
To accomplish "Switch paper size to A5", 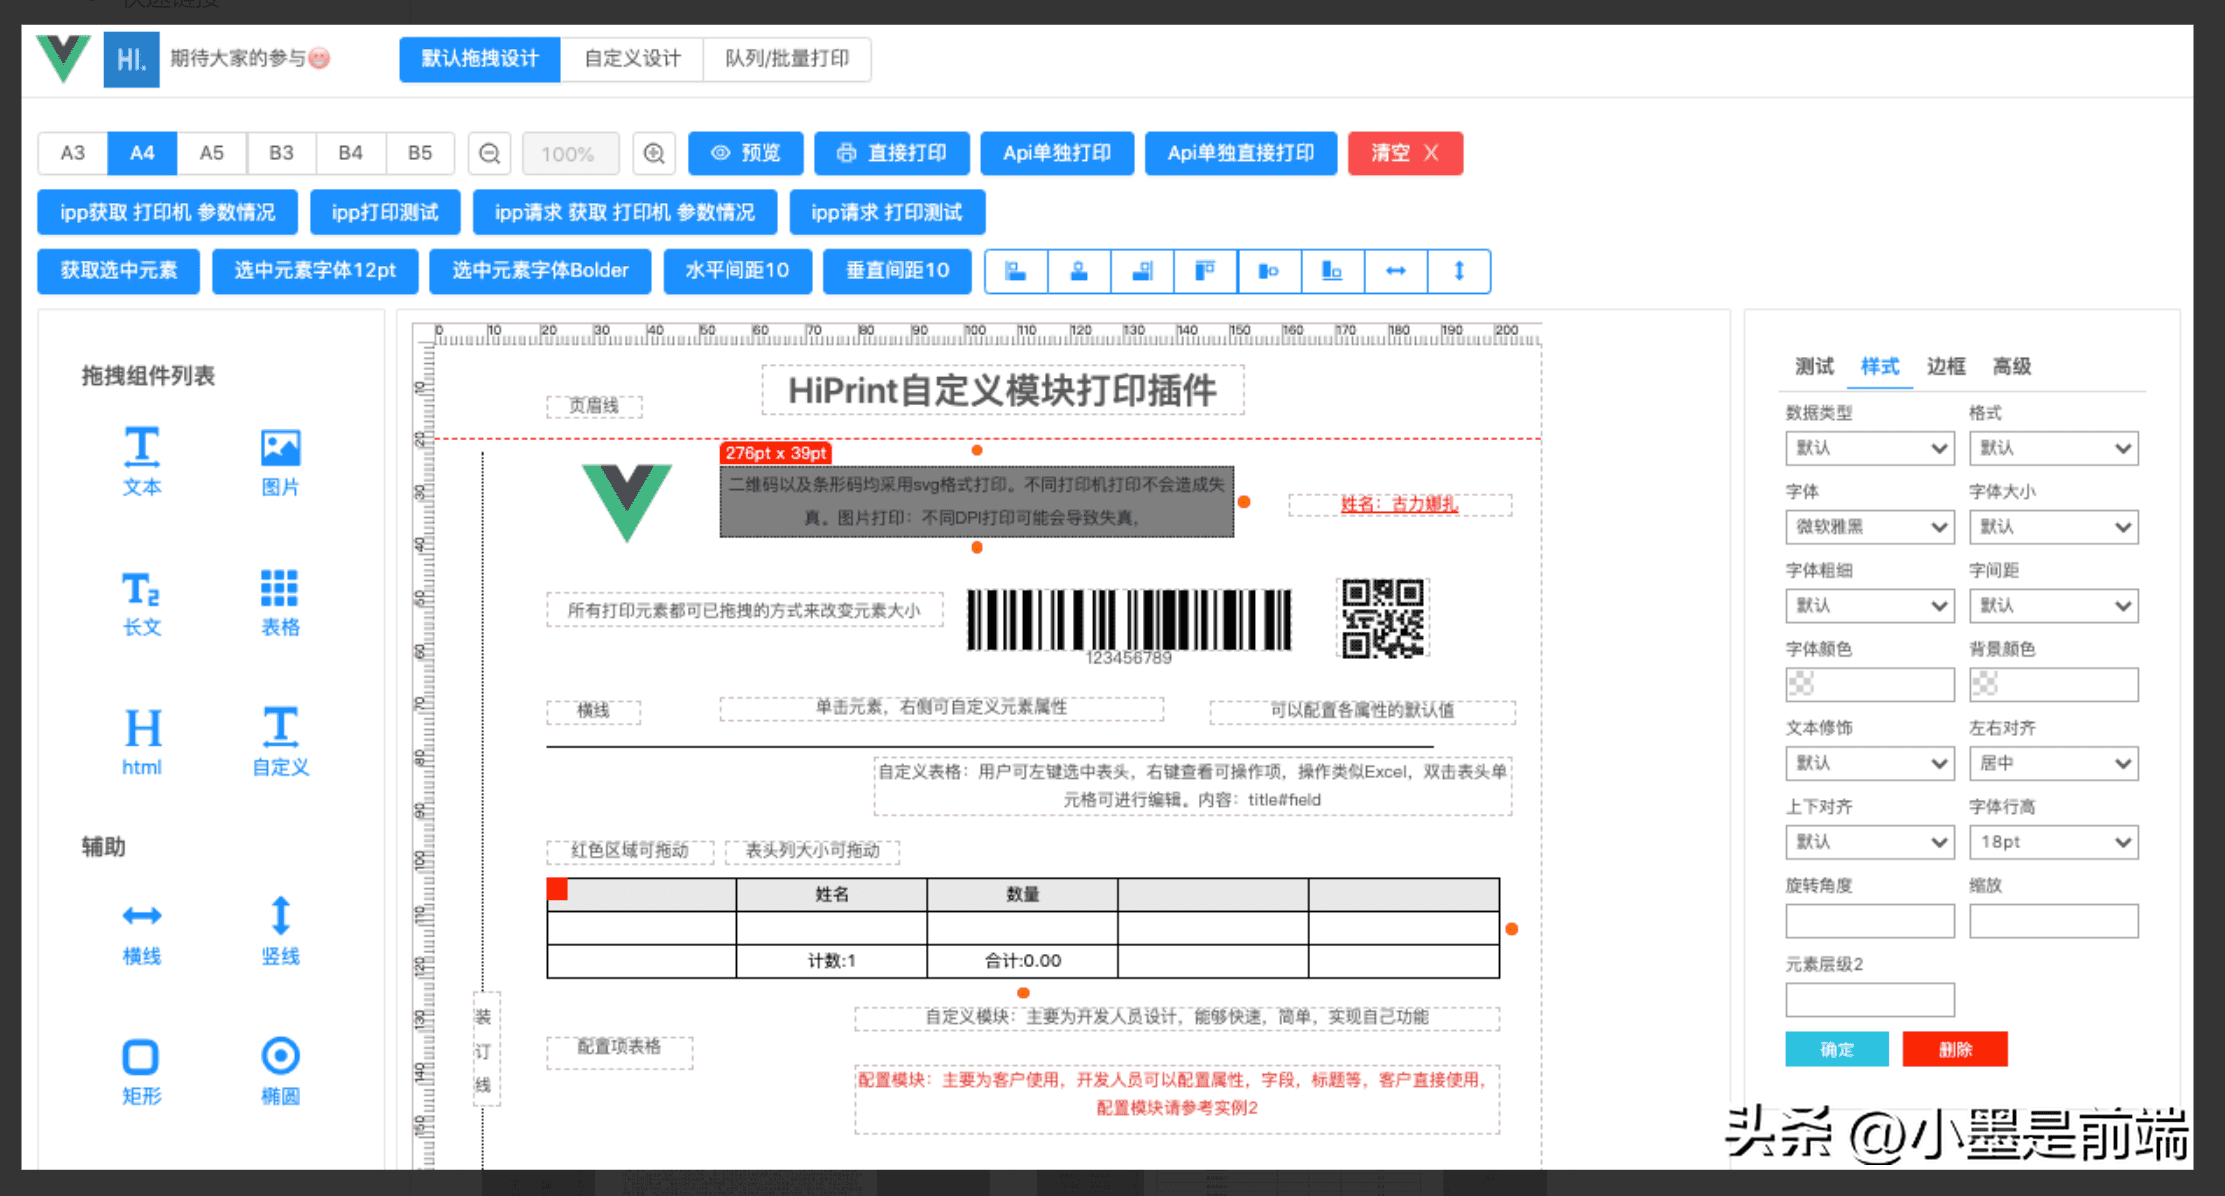I will (211, 153).
